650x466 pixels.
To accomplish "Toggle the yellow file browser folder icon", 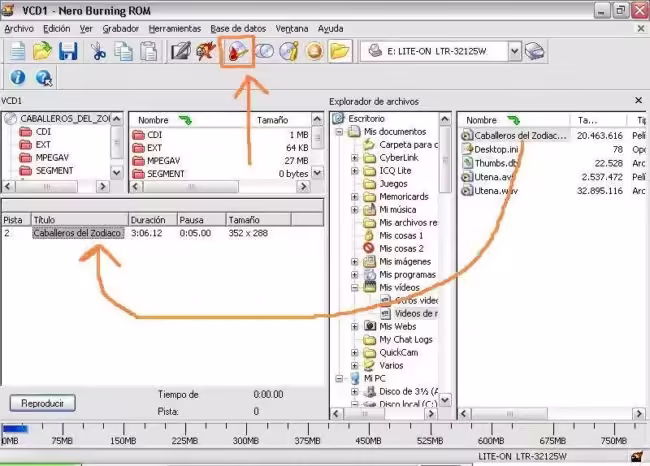I will (340, 51).
